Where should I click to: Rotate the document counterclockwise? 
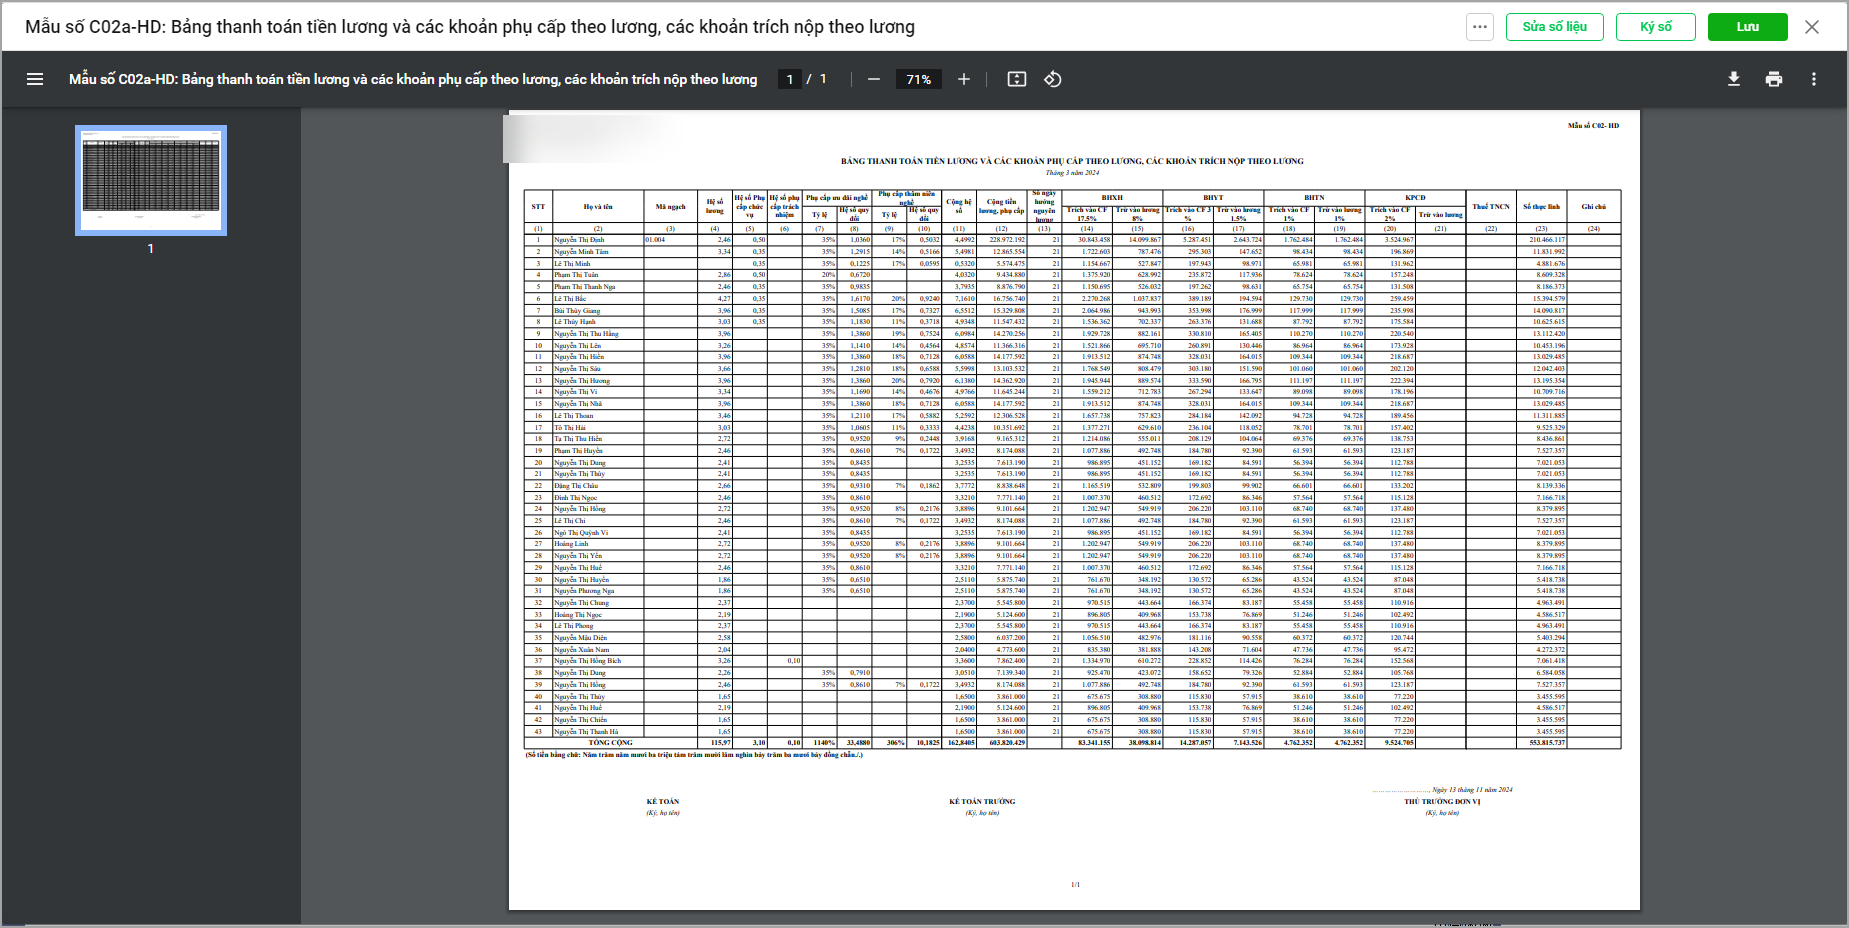click(x=1053, y=79)
